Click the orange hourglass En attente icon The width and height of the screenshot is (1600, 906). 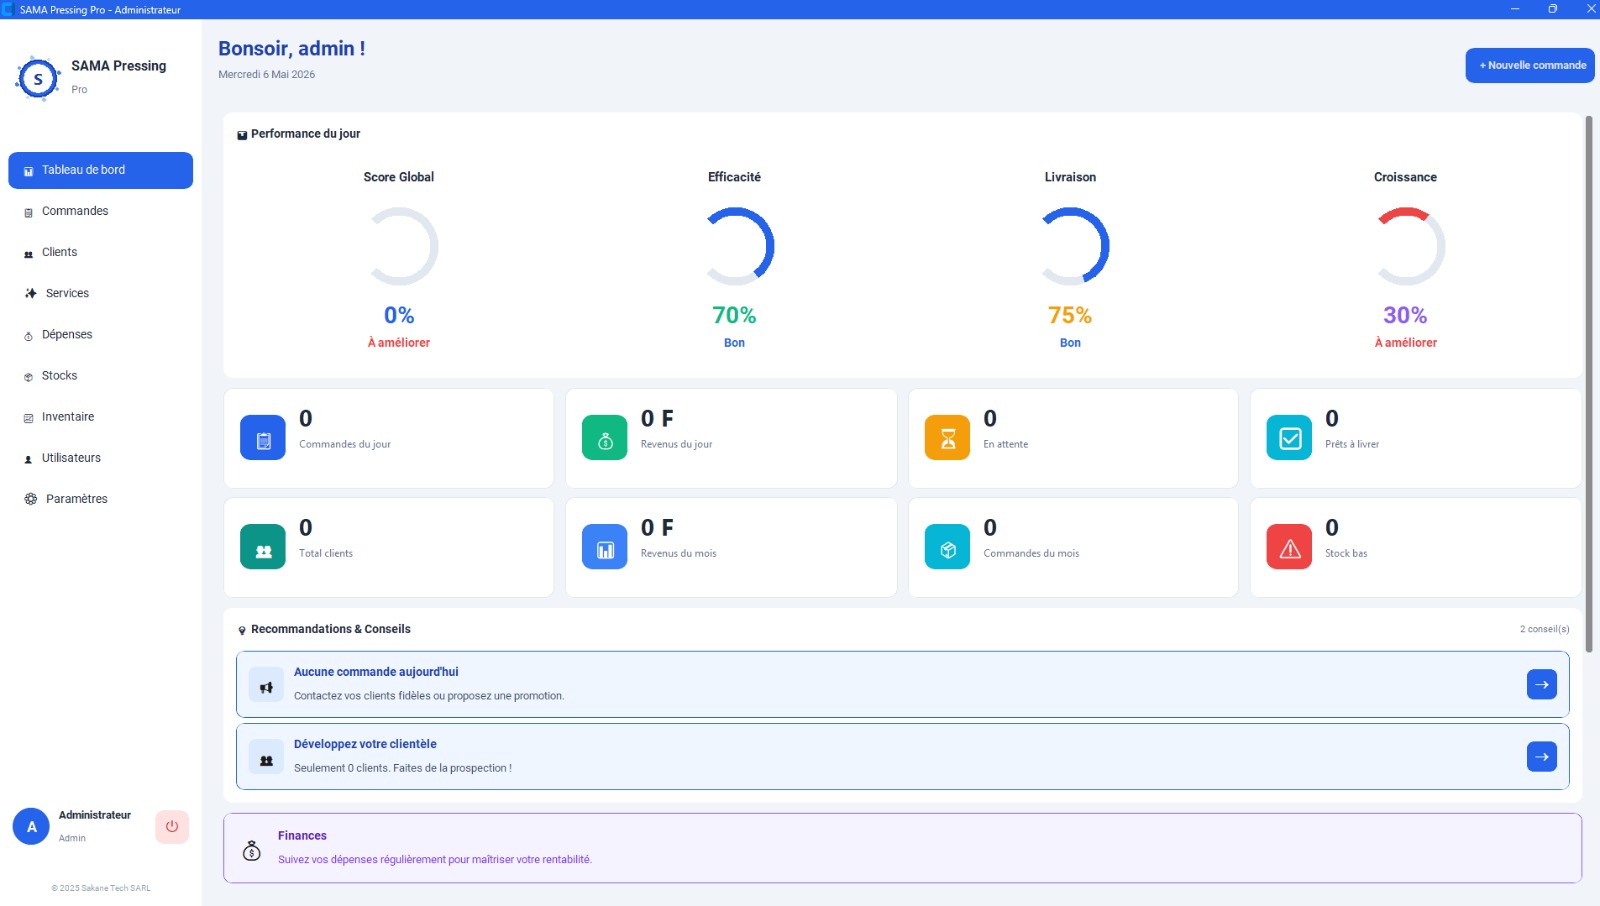[x=947, y=438]
